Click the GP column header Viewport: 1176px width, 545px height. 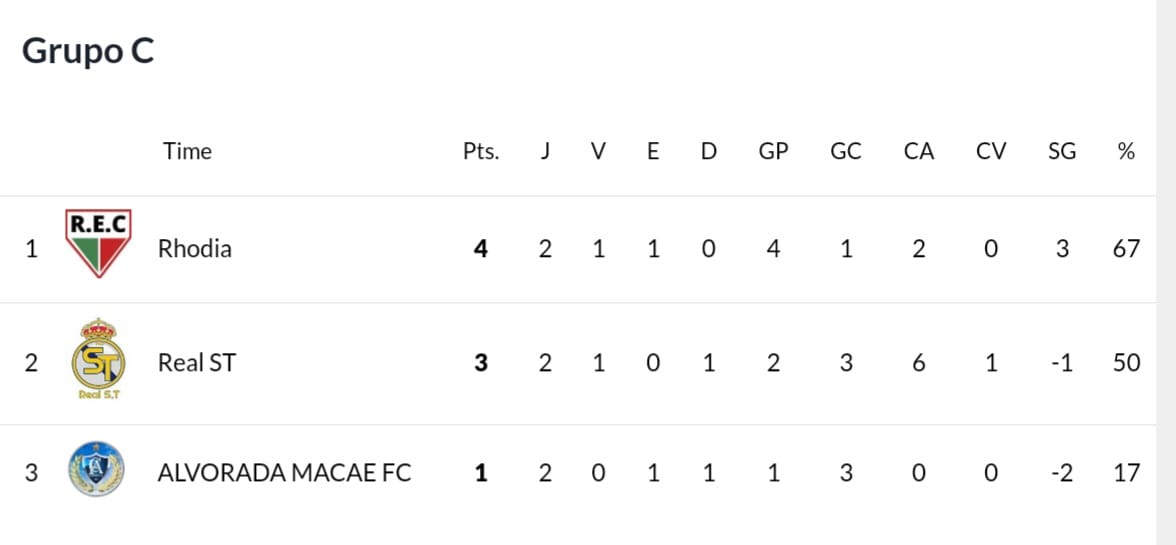[x=773, y=151]
